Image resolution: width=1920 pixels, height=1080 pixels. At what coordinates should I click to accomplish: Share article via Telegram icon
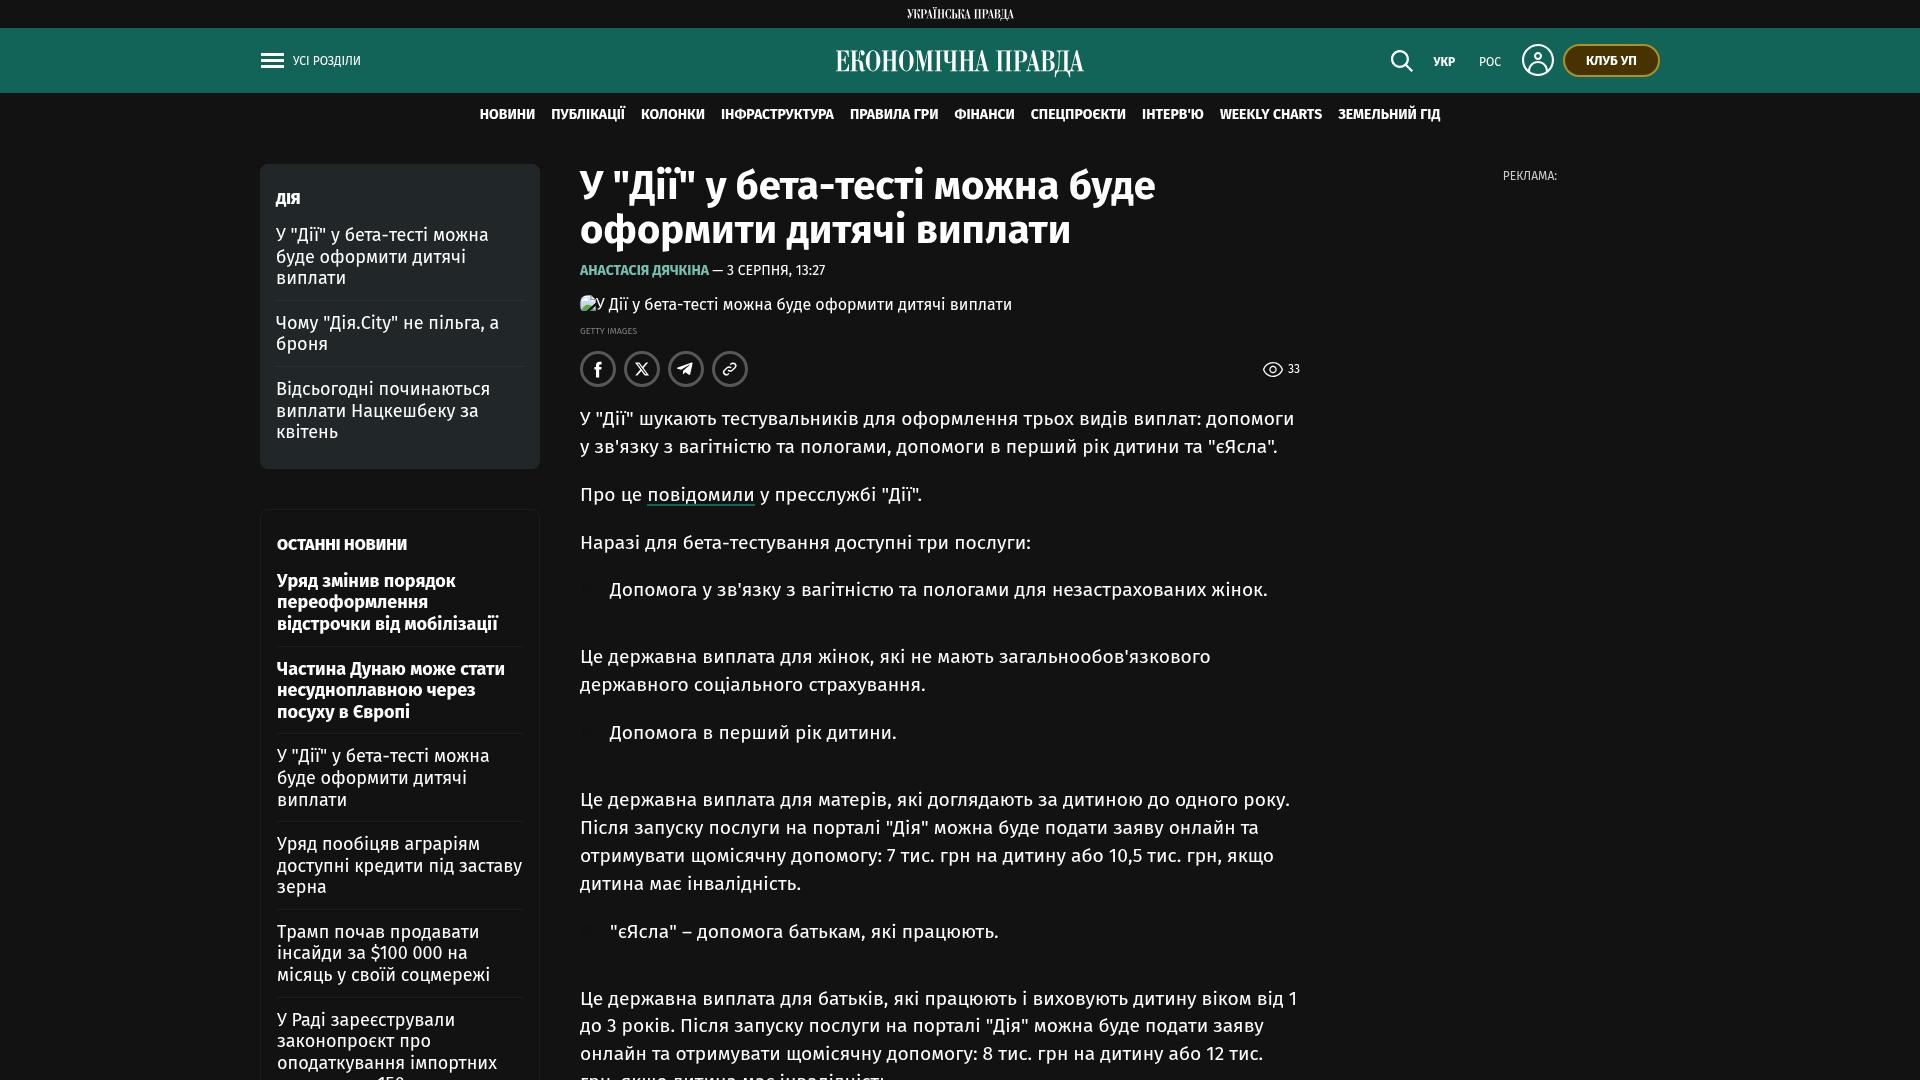click(x=686, y=369)
